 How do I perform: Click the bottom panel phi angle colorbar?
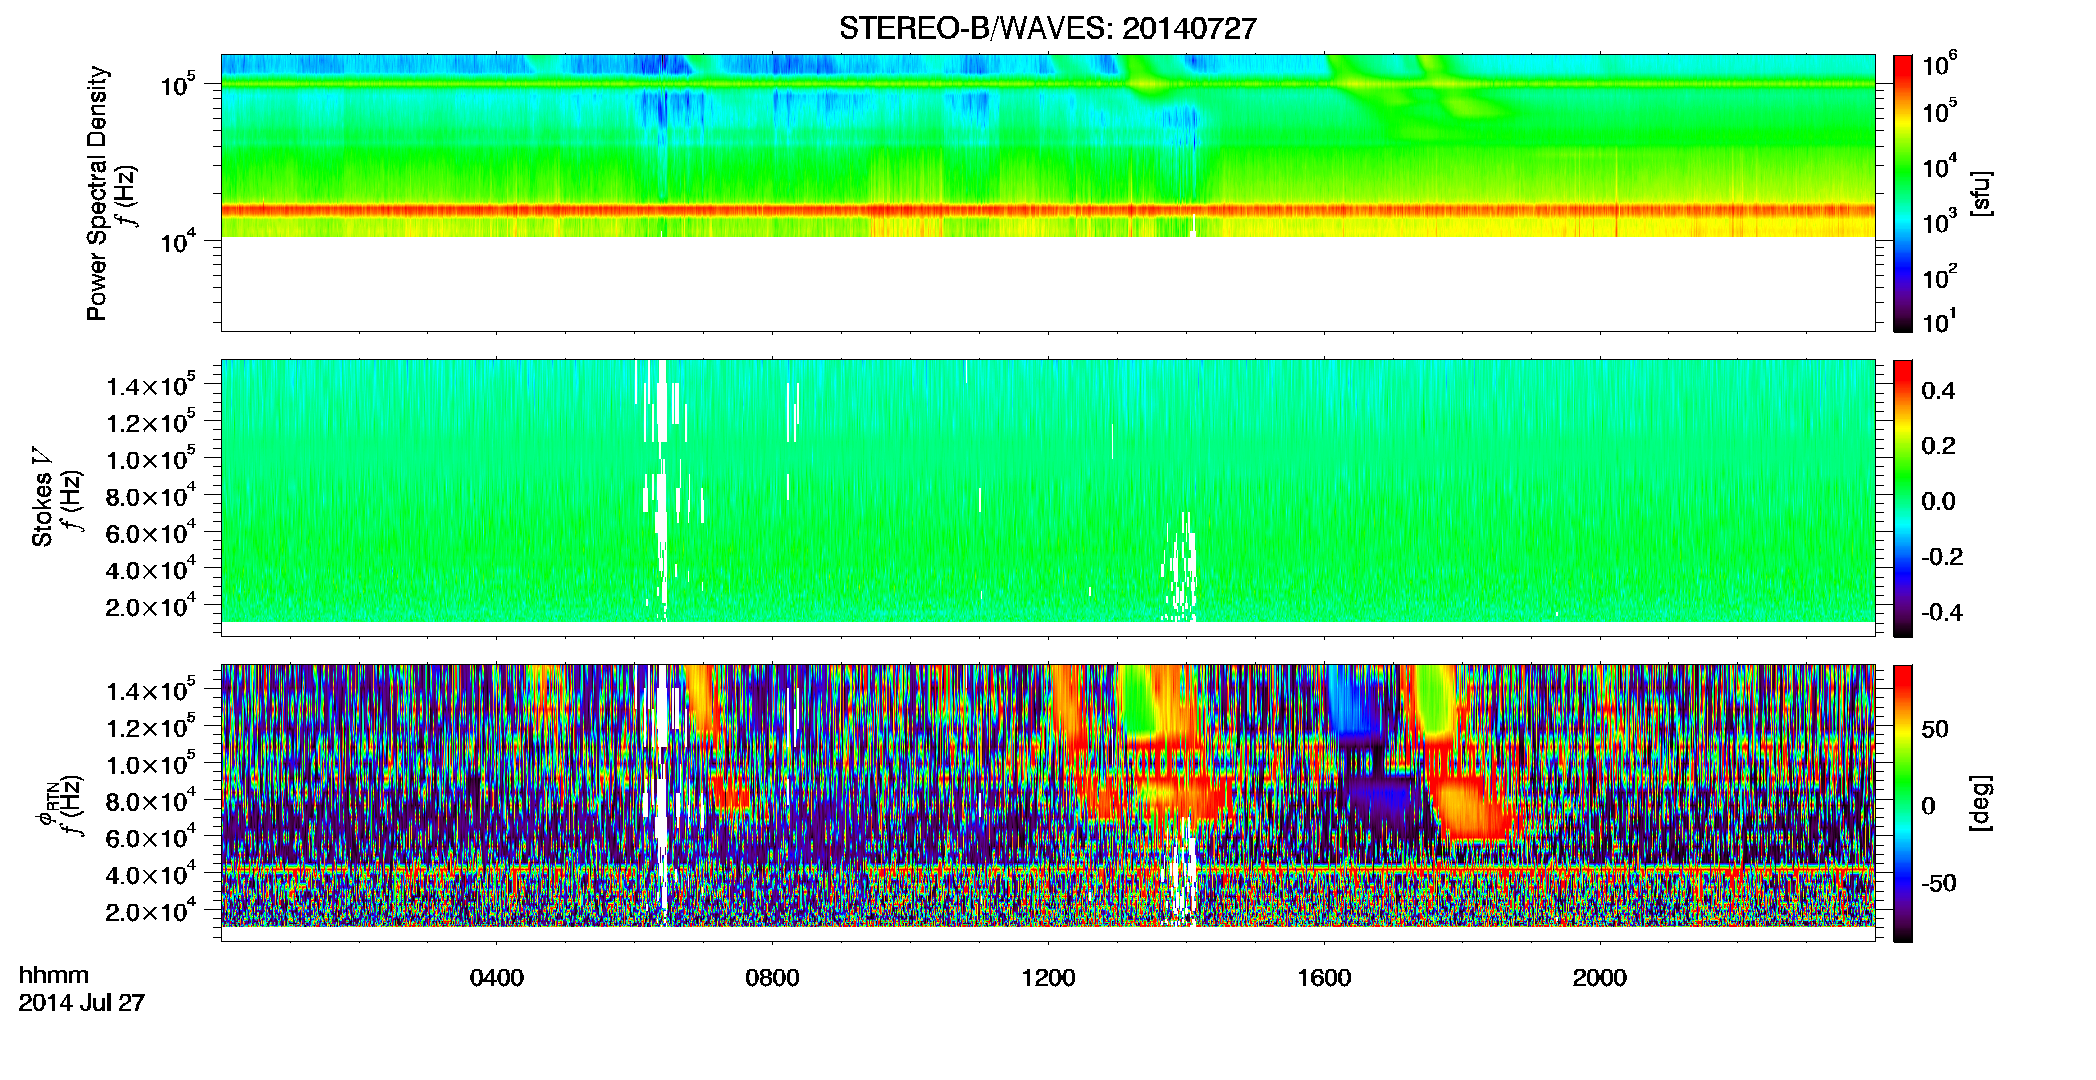tap(1903, 803)
